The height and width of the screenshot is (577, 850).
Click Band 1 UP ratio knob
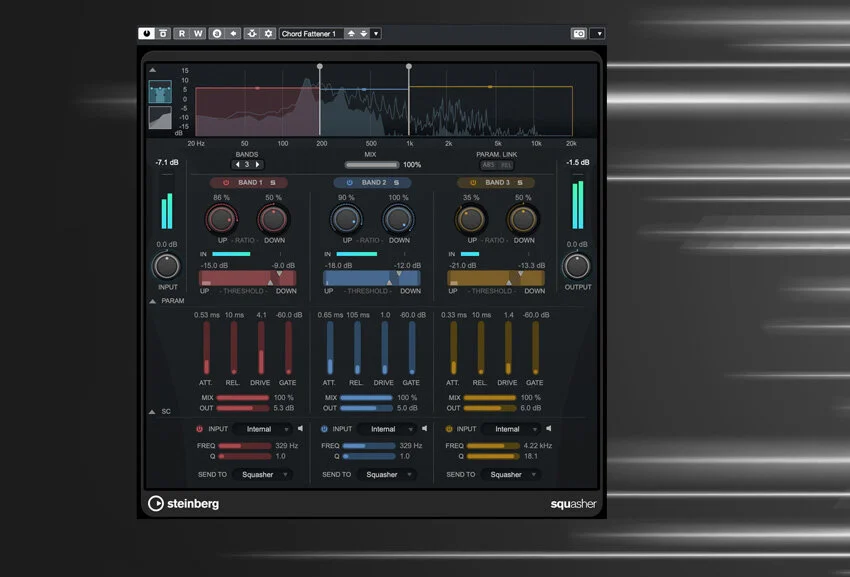click(x=221, y=219)
